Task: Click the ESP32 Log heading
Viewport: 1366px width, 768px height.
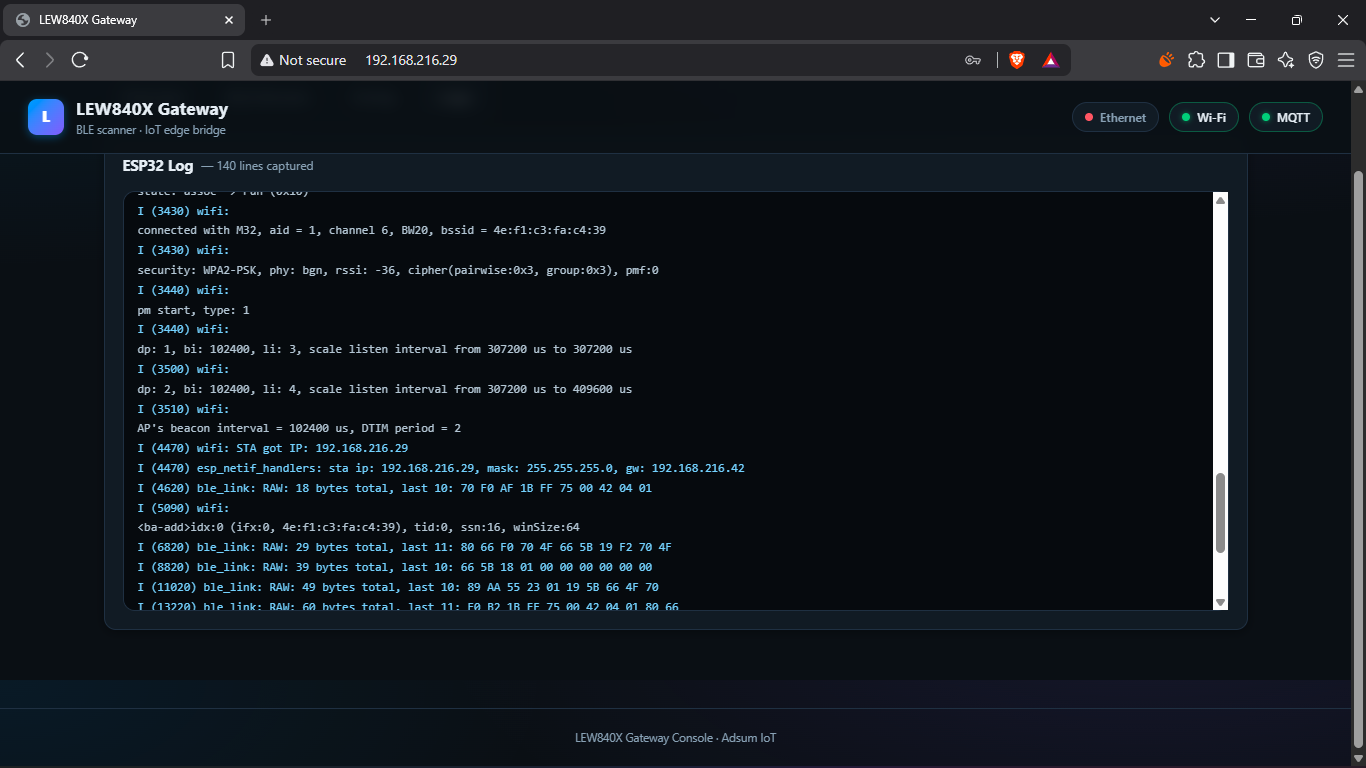Action: point(158,166)
